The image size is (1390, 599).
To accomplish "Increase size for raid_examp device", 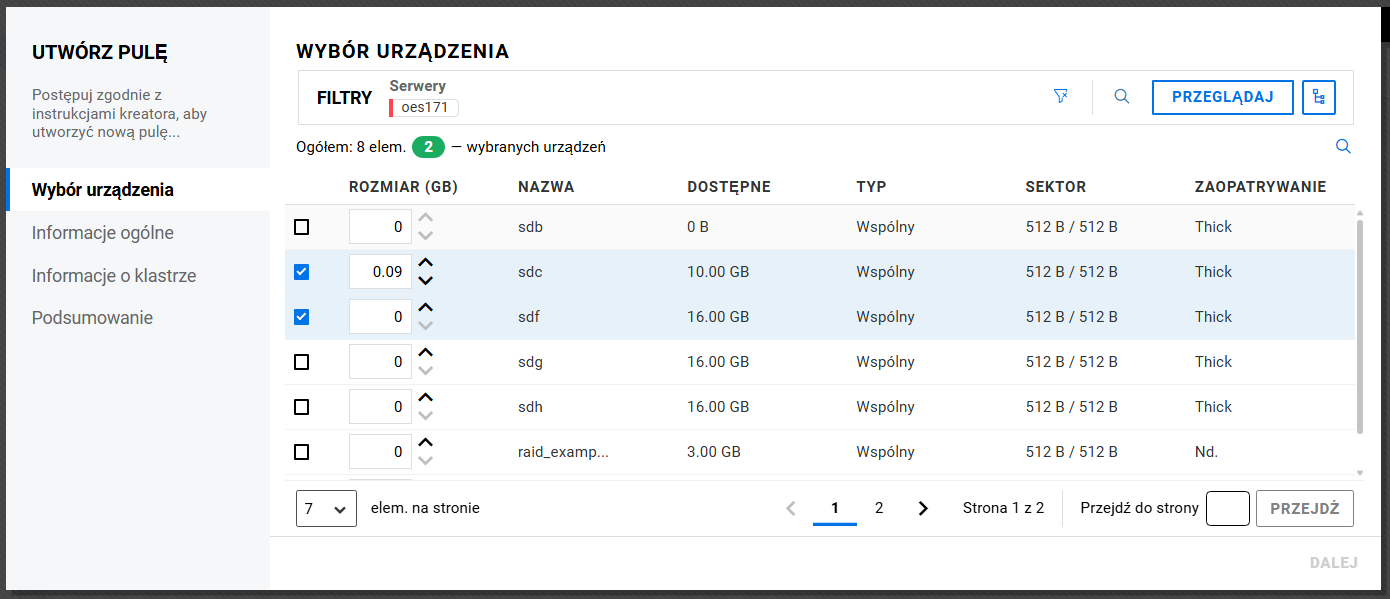I will [426, 443].
